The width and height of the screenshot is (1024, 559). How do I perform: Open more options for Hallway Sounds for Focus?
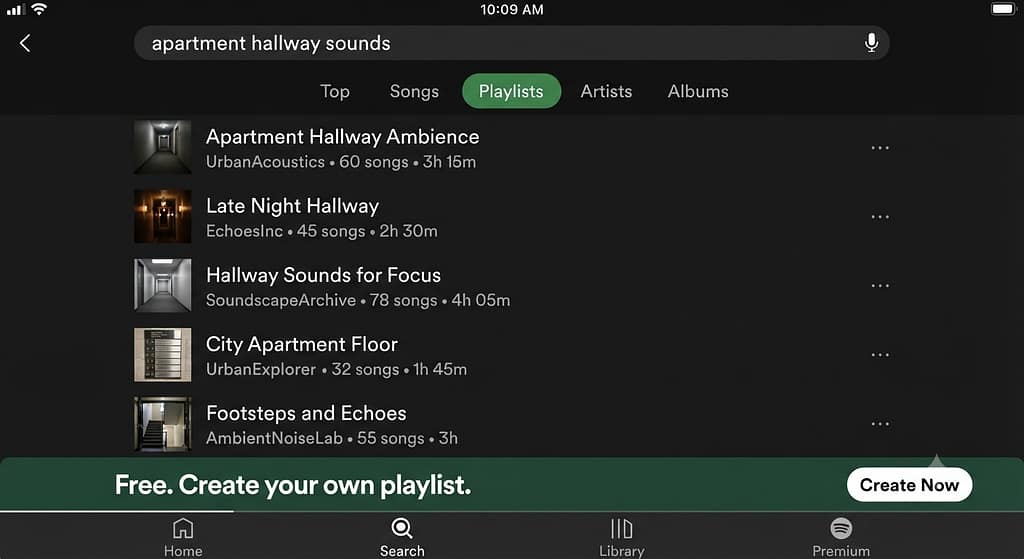coord(880,285)
